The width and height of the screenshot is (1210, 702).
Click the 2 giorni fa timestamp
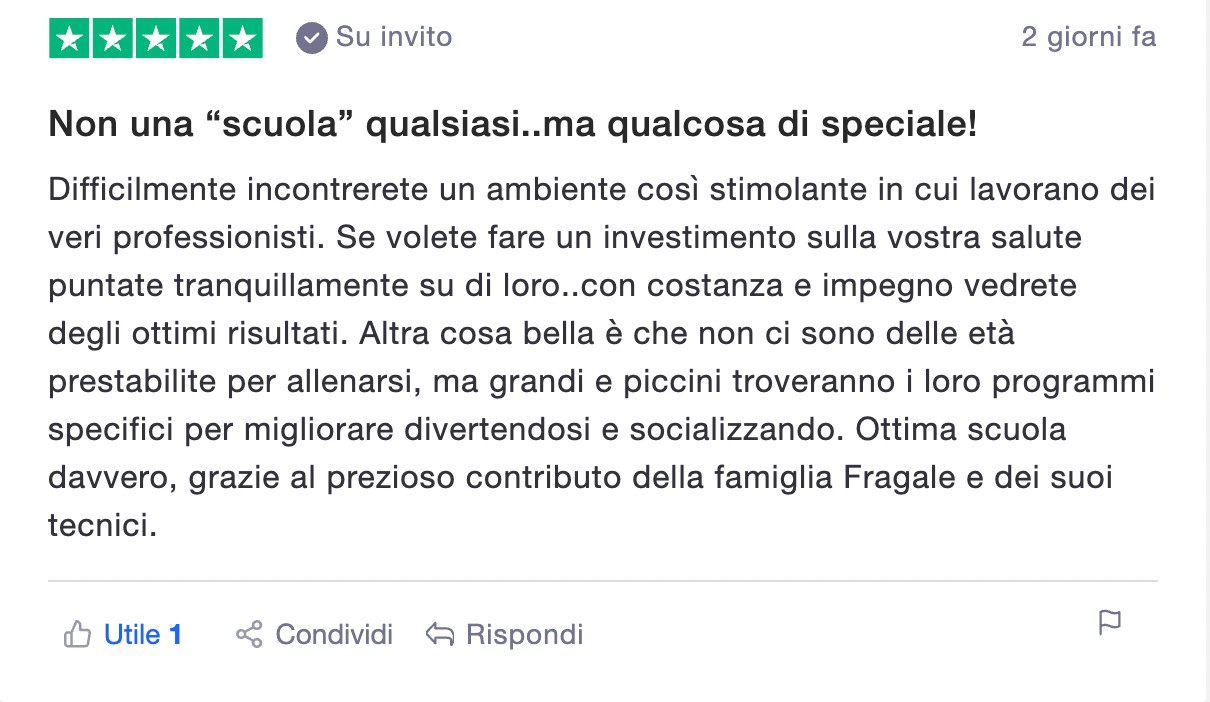1086,36
